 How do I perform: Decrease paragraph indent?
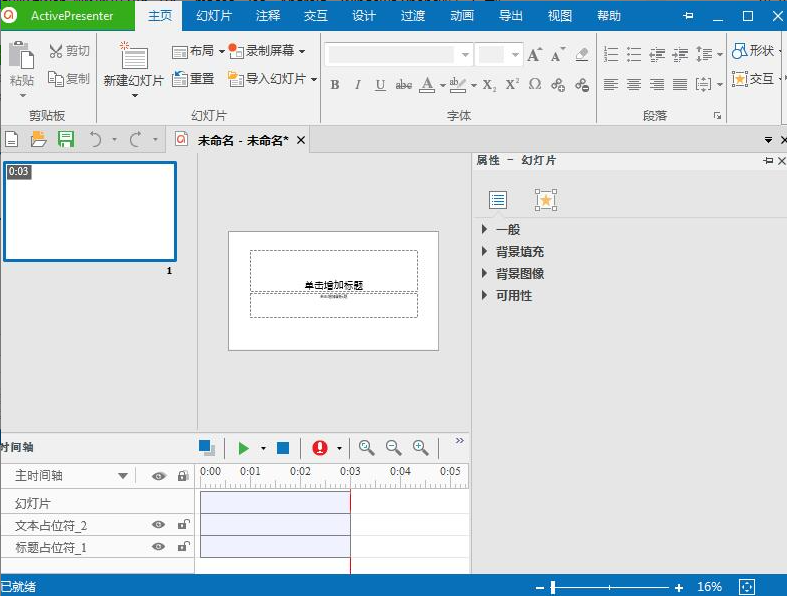click(x=657, y=54)
